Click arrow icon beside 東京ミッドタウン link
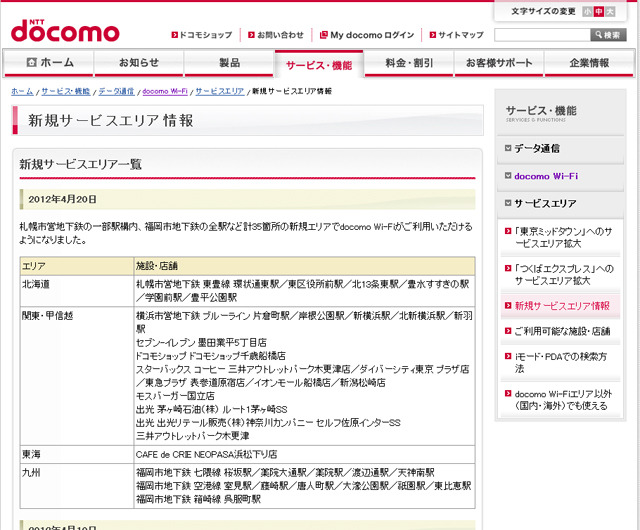Image resolution: width=640 pixels, height=530 pixels. [x=508, y=231]
